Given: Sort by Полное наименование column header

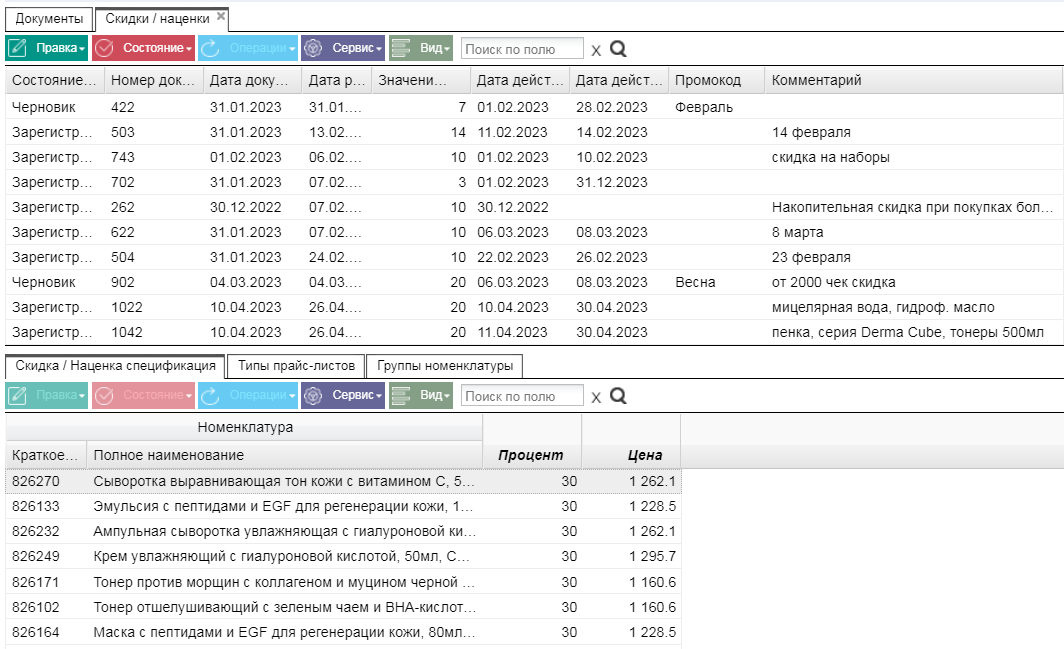Looking at the screenshot, I should (x=284, y=455).
